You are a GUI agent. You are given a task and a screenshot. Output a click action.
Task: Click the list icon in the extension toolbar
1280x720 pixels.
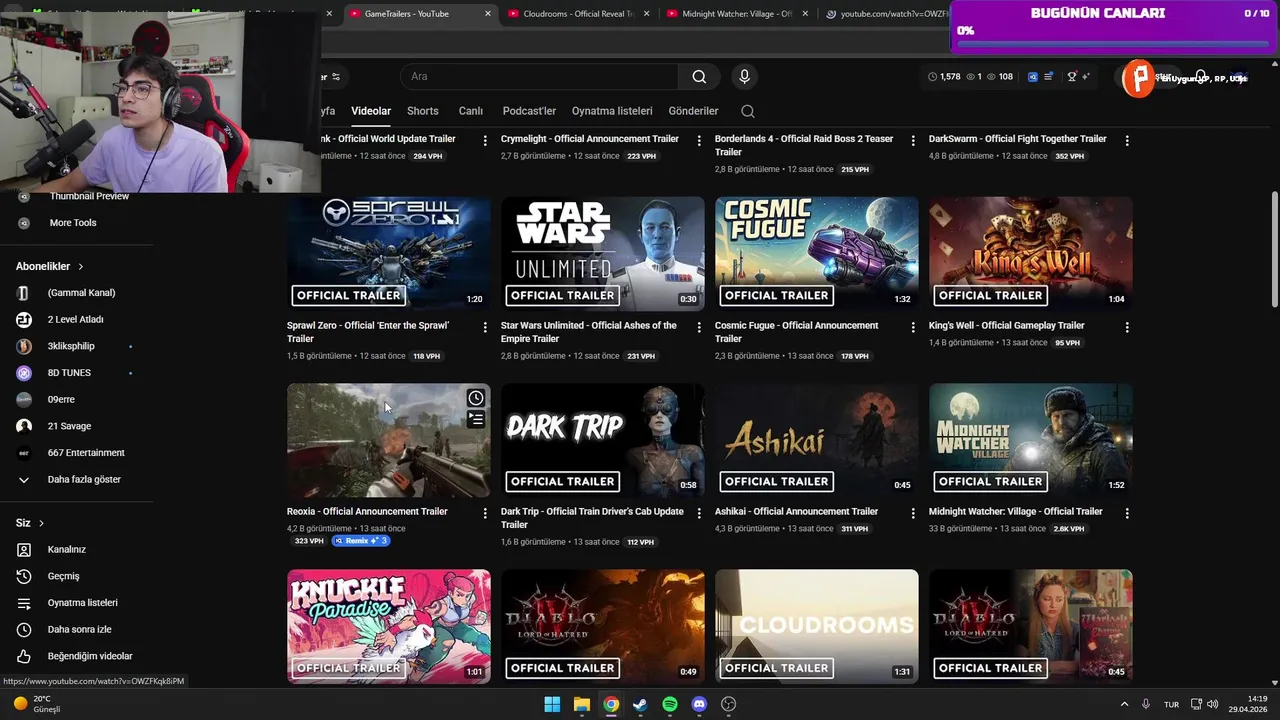(x=1048, y=77)
